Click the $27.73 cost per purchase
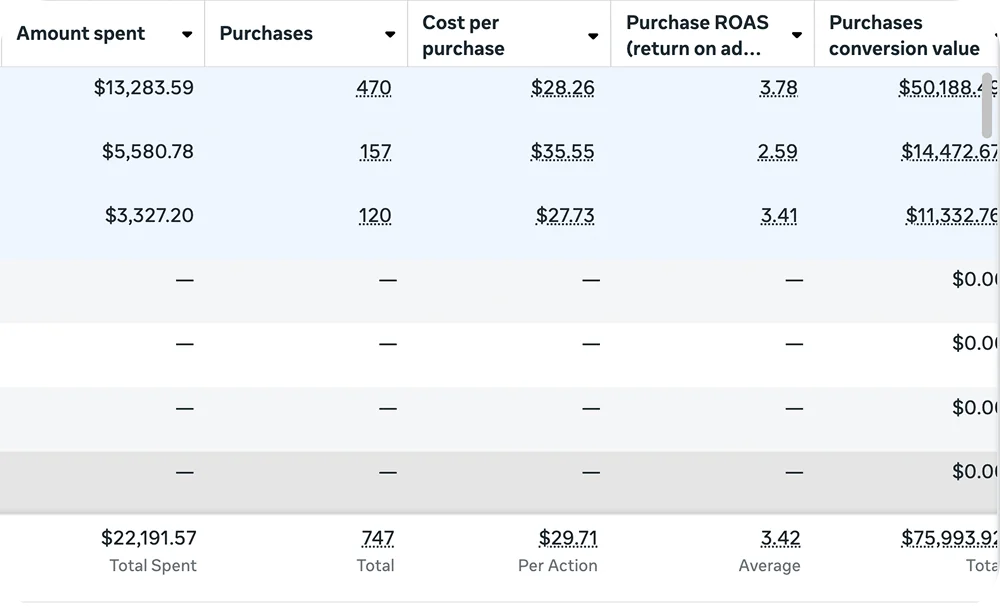1000x611 pixels. click(565, 216)
